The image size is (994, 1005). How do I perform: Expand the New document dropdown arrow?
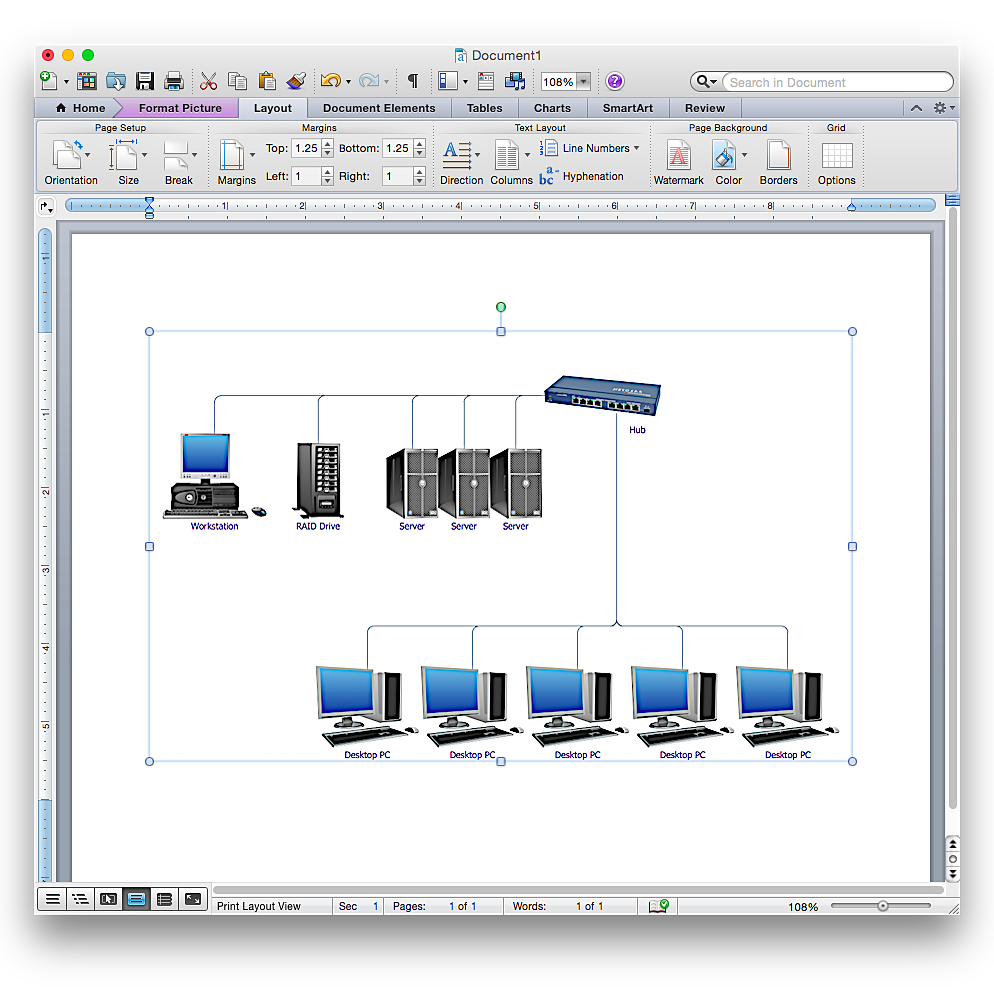click(66, 82)
